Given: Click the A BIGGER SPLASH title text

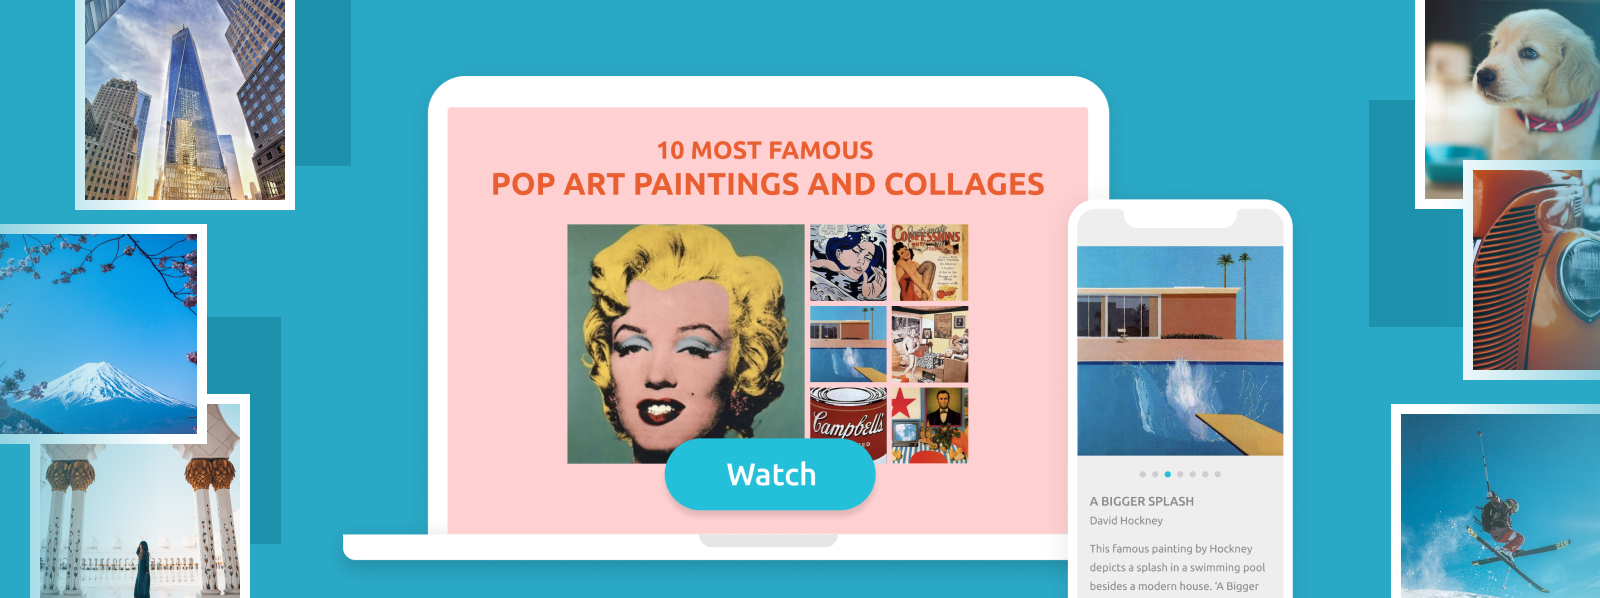Looking at the screenshot, I should (1142, 501).
